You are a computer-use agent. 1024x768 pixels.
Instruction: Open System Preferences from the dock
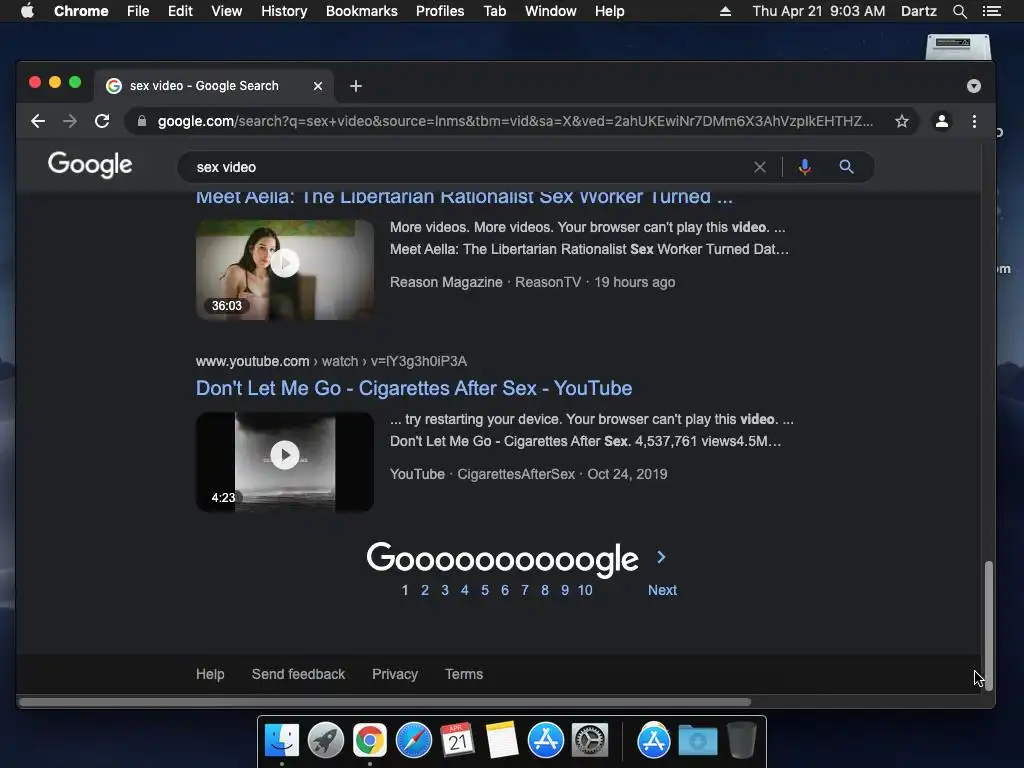(590, 741)
